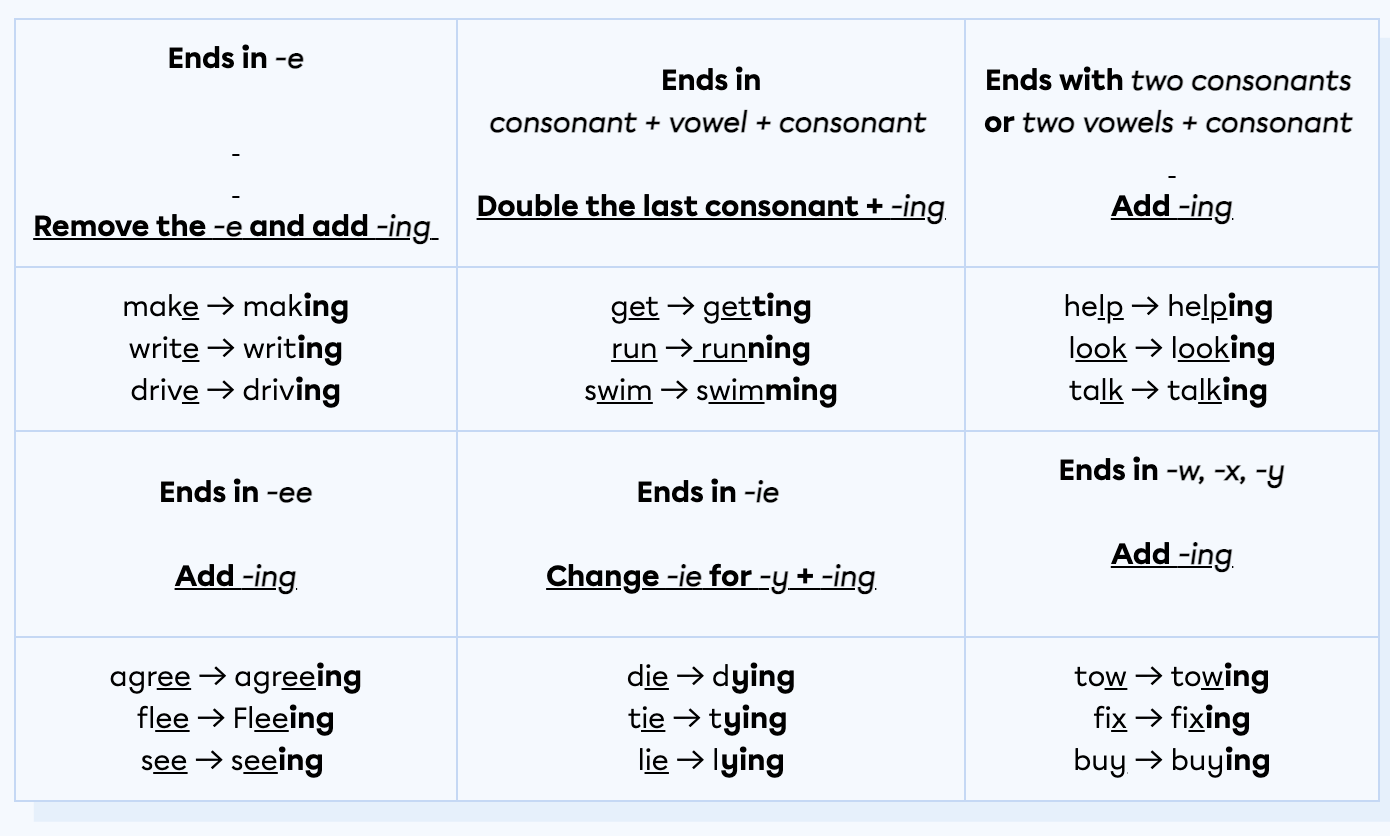1390x836 pixels.
Task: Click the 'get → getting' example
Action: pyautogui.click(x=710, y=306)
